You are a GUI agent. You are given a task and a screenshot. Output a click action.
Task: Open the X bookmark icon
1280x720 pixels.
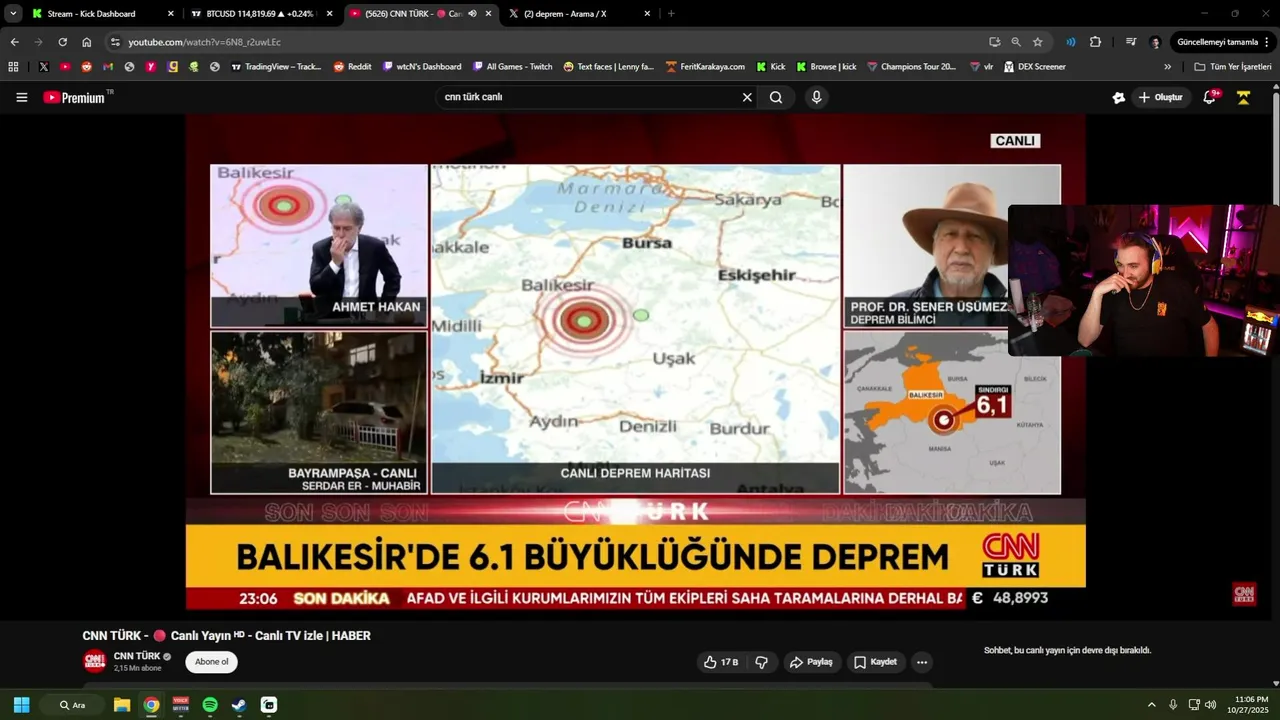click(43, 67)
